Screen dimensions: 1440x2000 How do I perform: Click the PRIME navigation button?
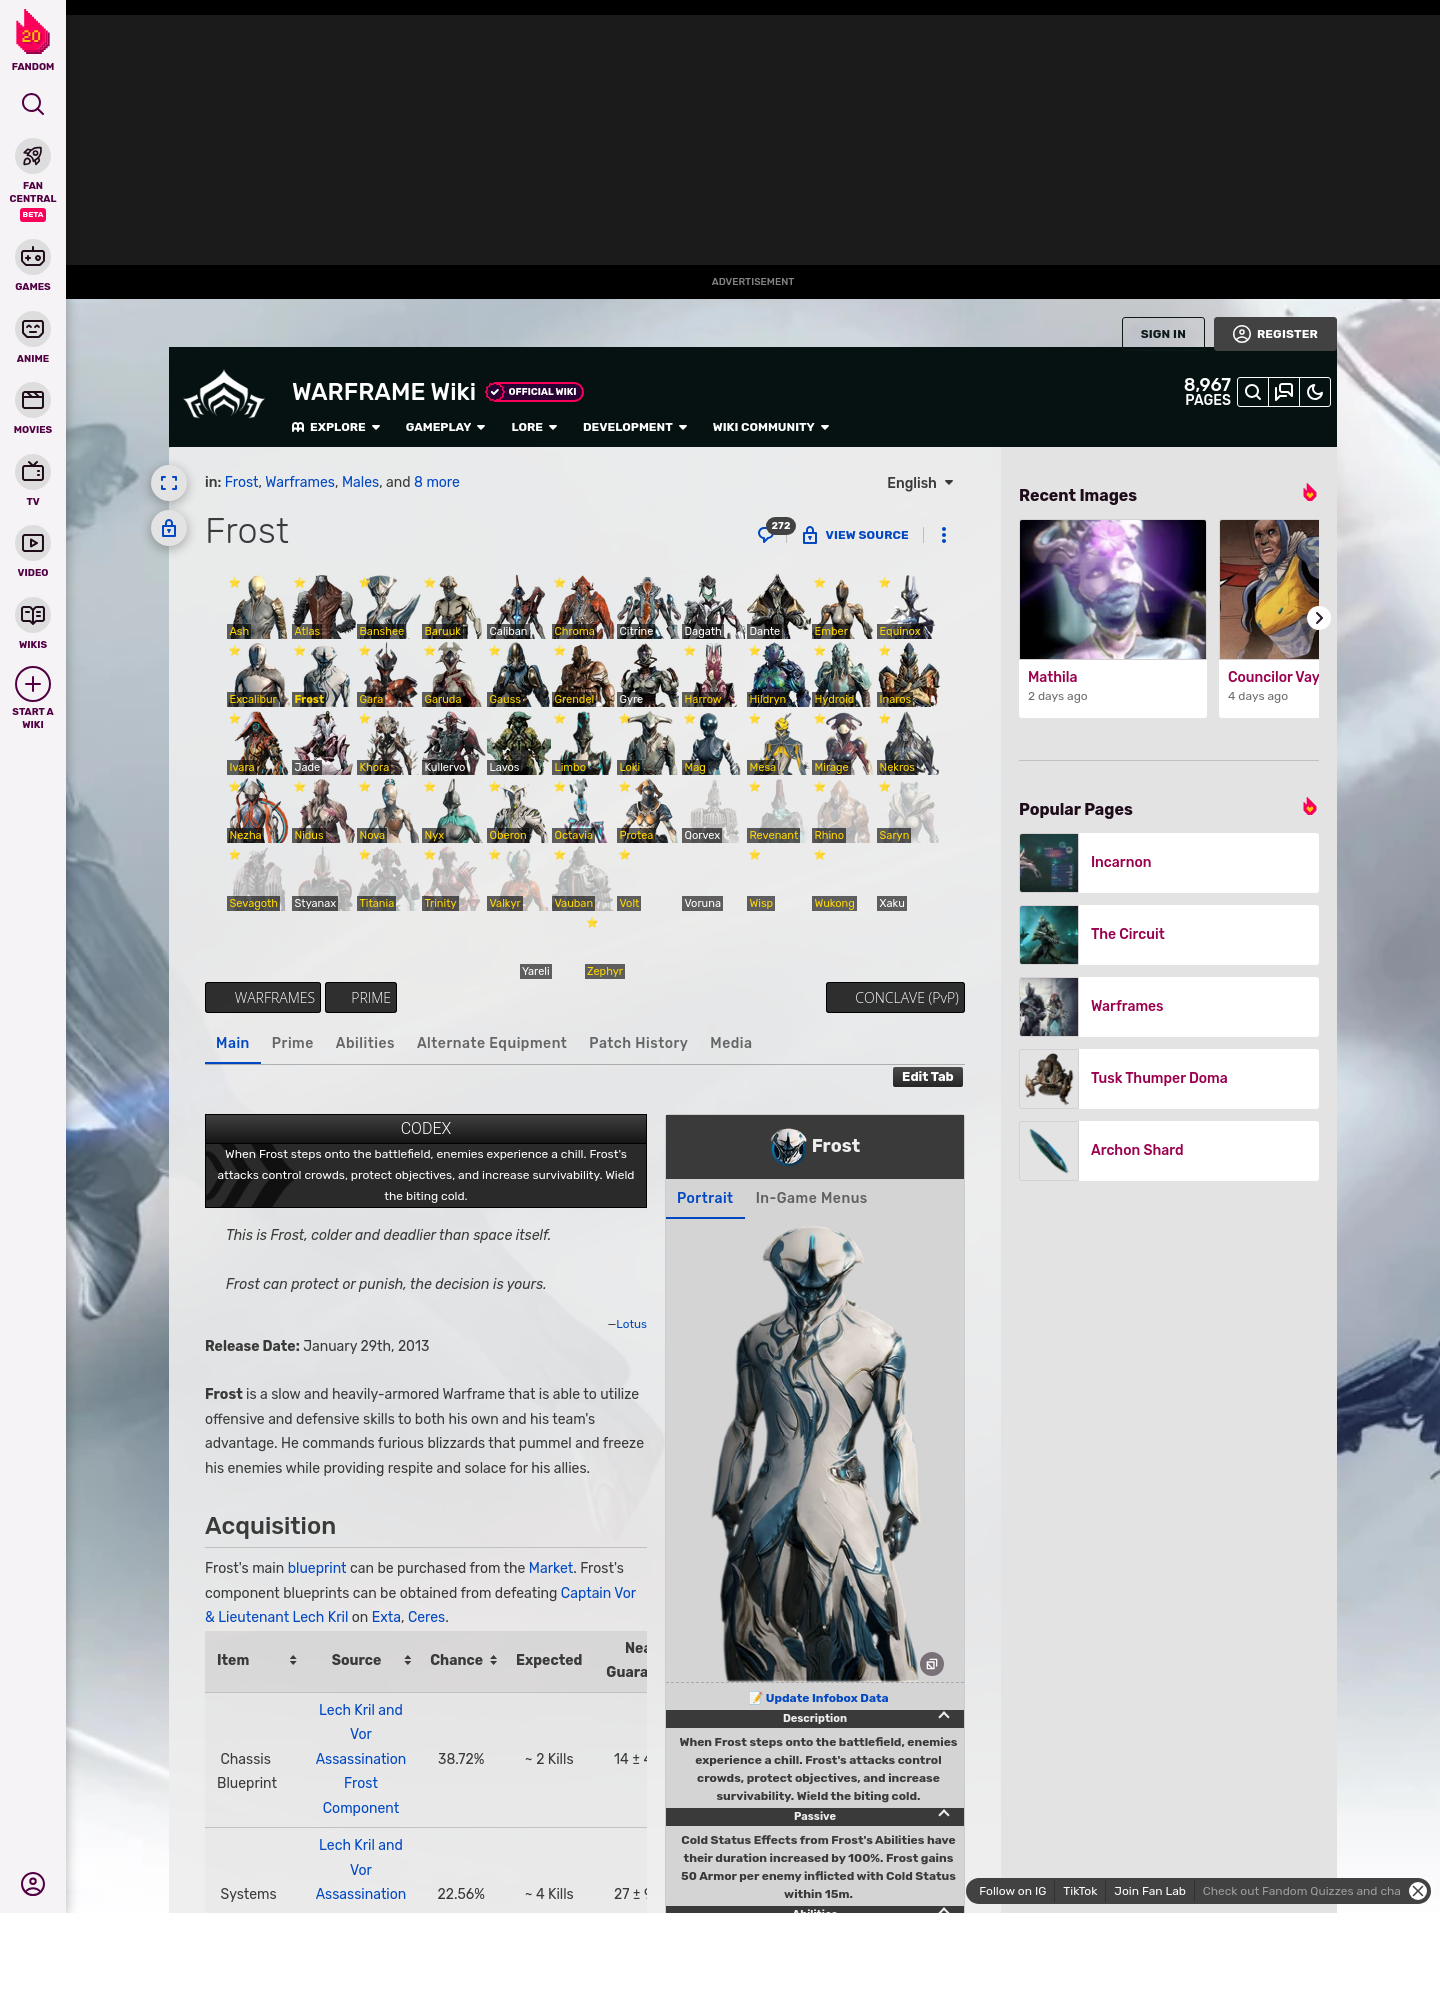361,998
